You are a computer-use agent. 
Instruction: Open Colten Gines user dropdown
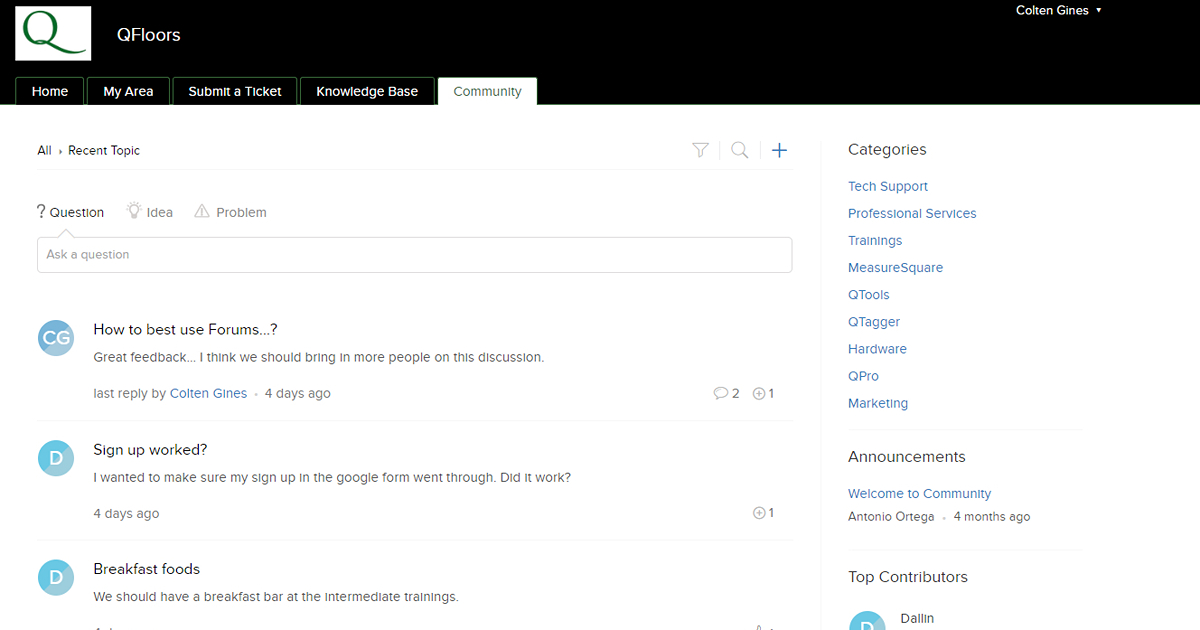point(1059,10)
